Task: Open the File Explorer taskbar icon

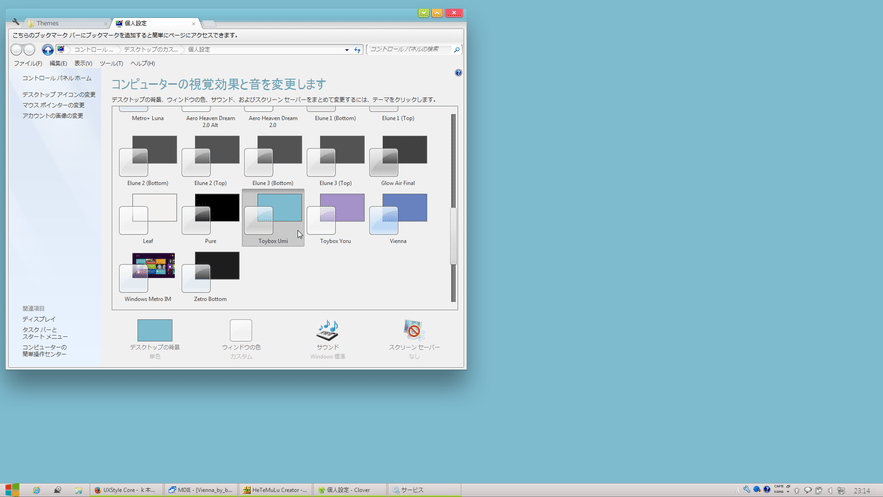Action: pos(78,490)
